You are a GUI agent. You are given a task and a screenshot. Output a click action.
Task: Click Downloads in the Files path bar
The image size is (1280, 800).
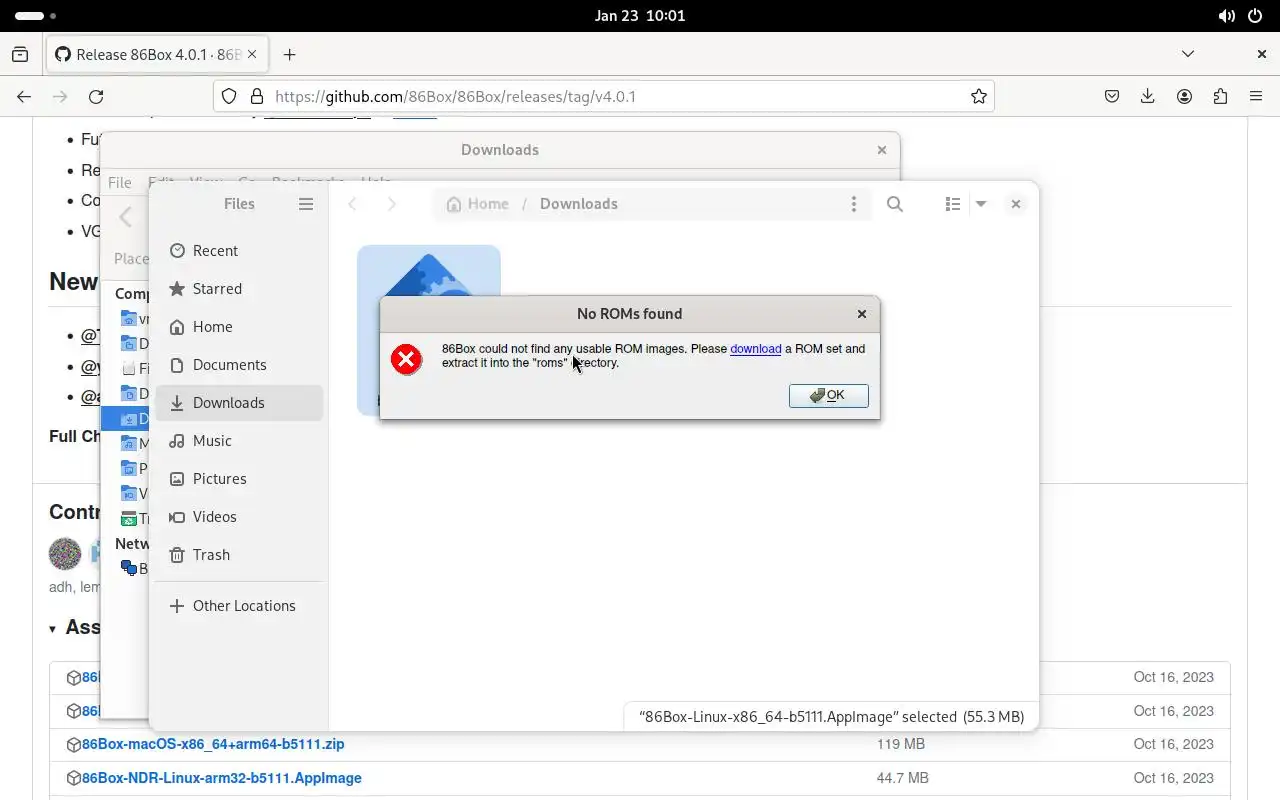(579, 204)
